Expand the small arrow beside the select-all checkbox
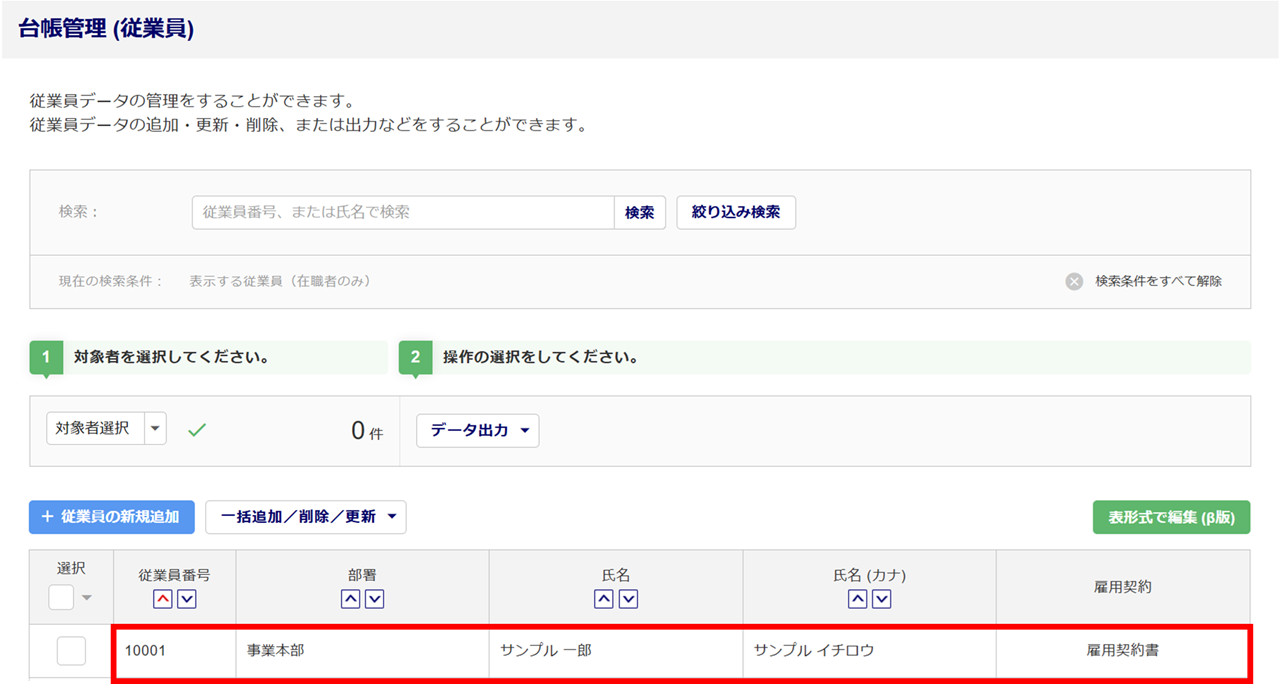The width and height of the screenshot is (1280, 684). pos(86,599)
